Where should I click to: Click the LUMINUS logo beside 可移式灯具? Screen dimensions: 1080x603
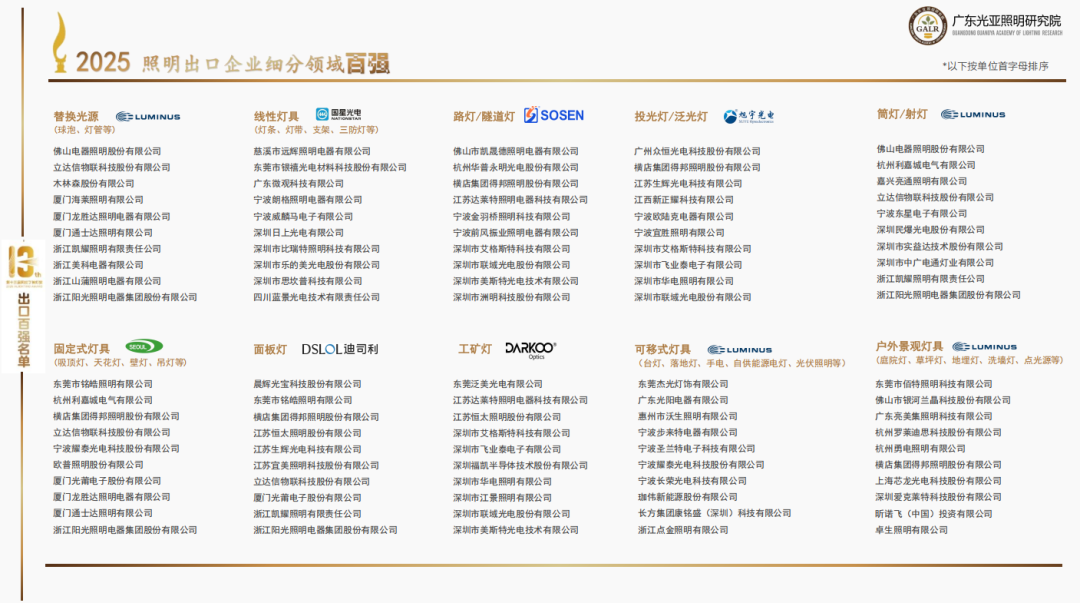click(739, 350)
